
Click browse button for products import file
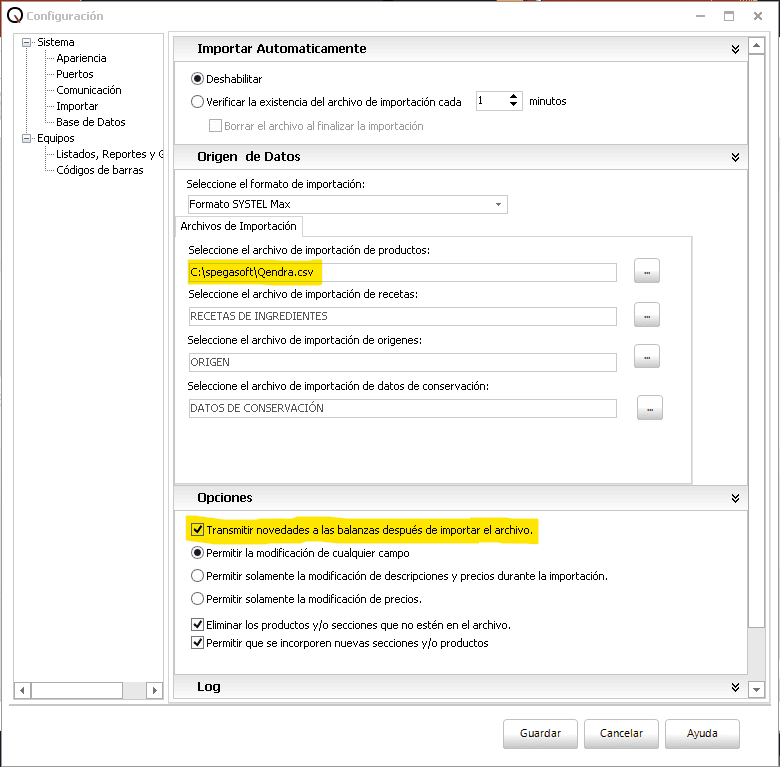647,272
